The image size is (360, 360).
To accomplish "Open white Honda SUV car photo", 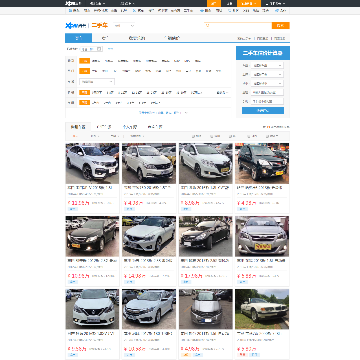I will click(x=92, y=163).
